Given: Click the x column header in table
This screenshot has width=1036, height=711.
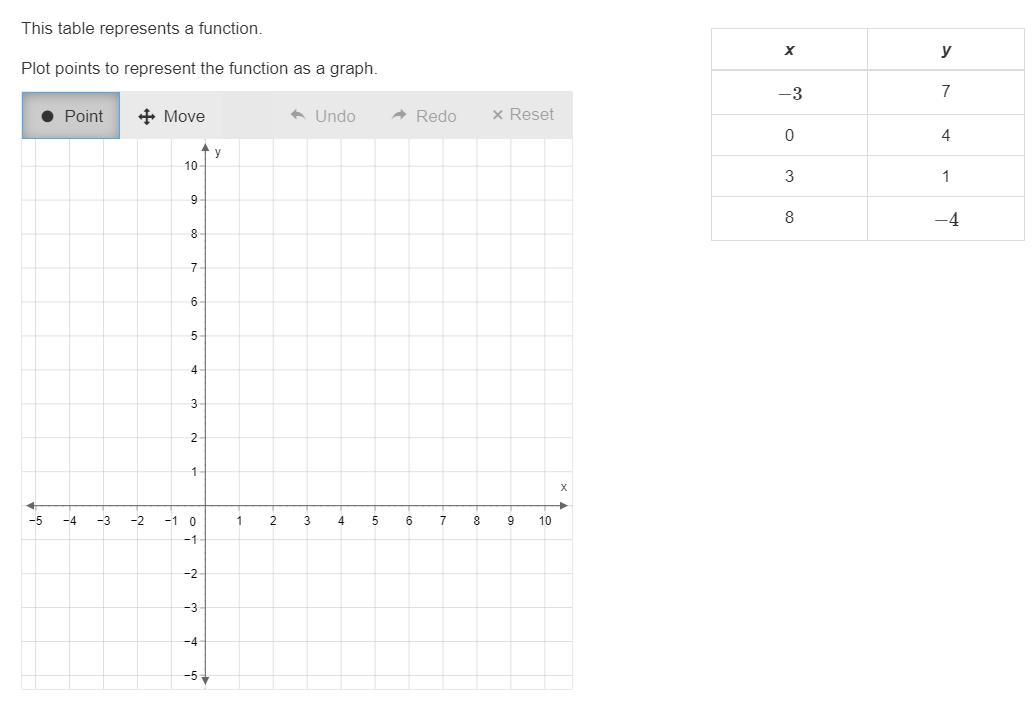Looking at the screenshot, I should click(x=790, y=50).
